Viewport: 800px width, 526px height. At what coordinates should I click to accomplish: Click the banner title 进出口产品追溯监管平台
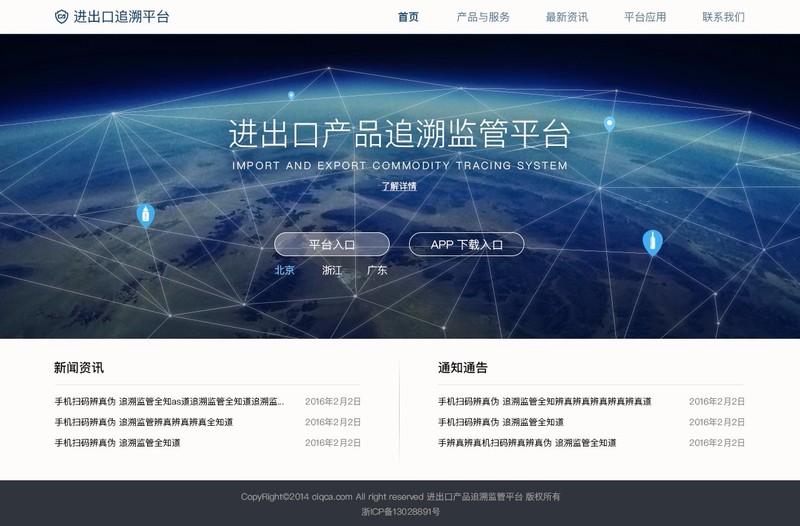tap(399, 134)
